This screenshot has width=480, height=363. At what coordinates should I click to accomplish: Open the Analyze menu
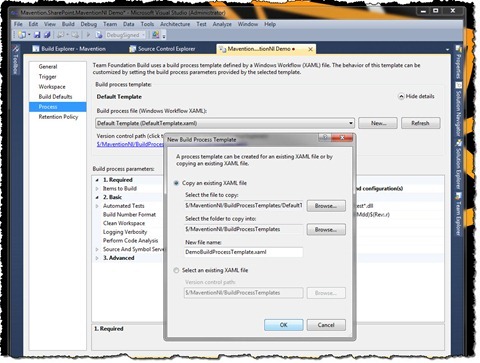point(222,24)
